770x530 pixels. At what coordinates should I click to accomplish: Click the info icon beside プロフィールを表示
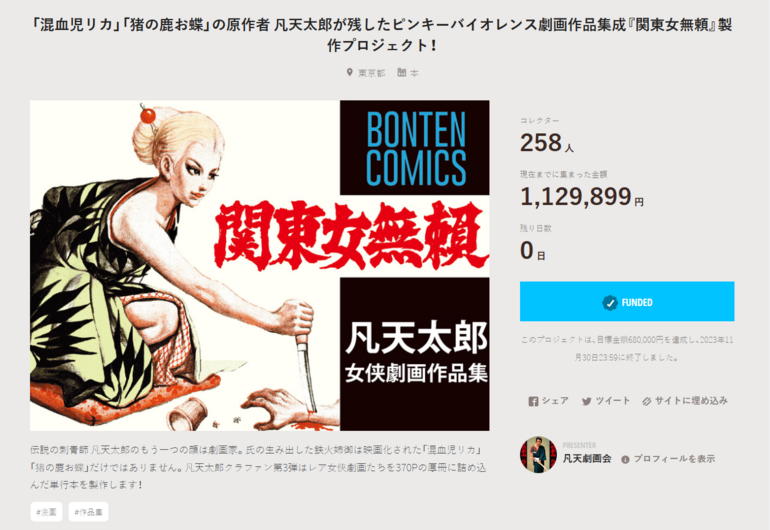tap(625, 459)
